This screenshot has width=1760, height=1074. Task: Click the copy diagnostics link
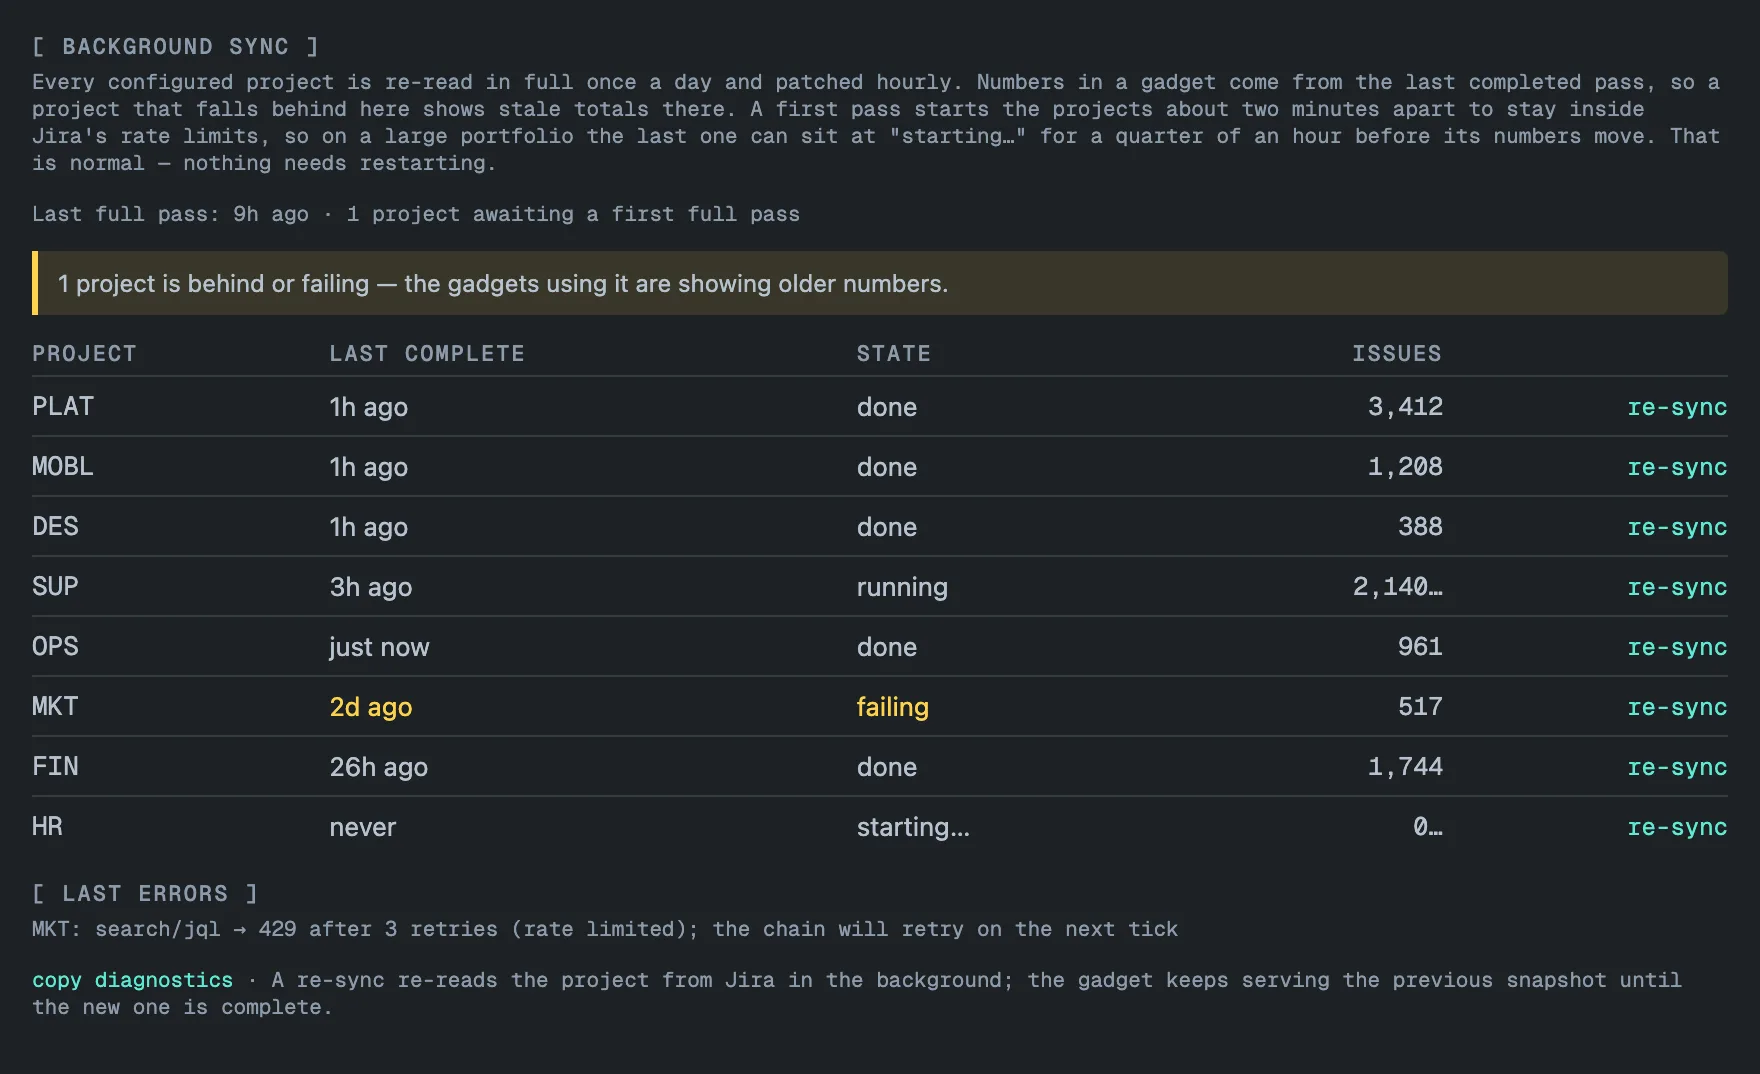tap(132, 980)
